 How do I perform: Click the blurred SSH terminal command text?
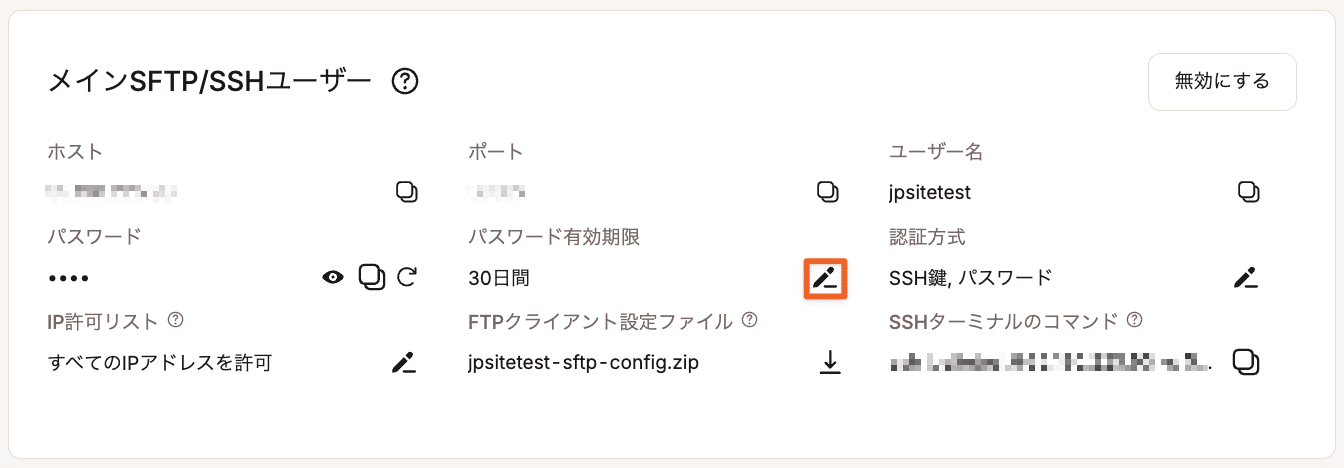tap(1050, 362)
